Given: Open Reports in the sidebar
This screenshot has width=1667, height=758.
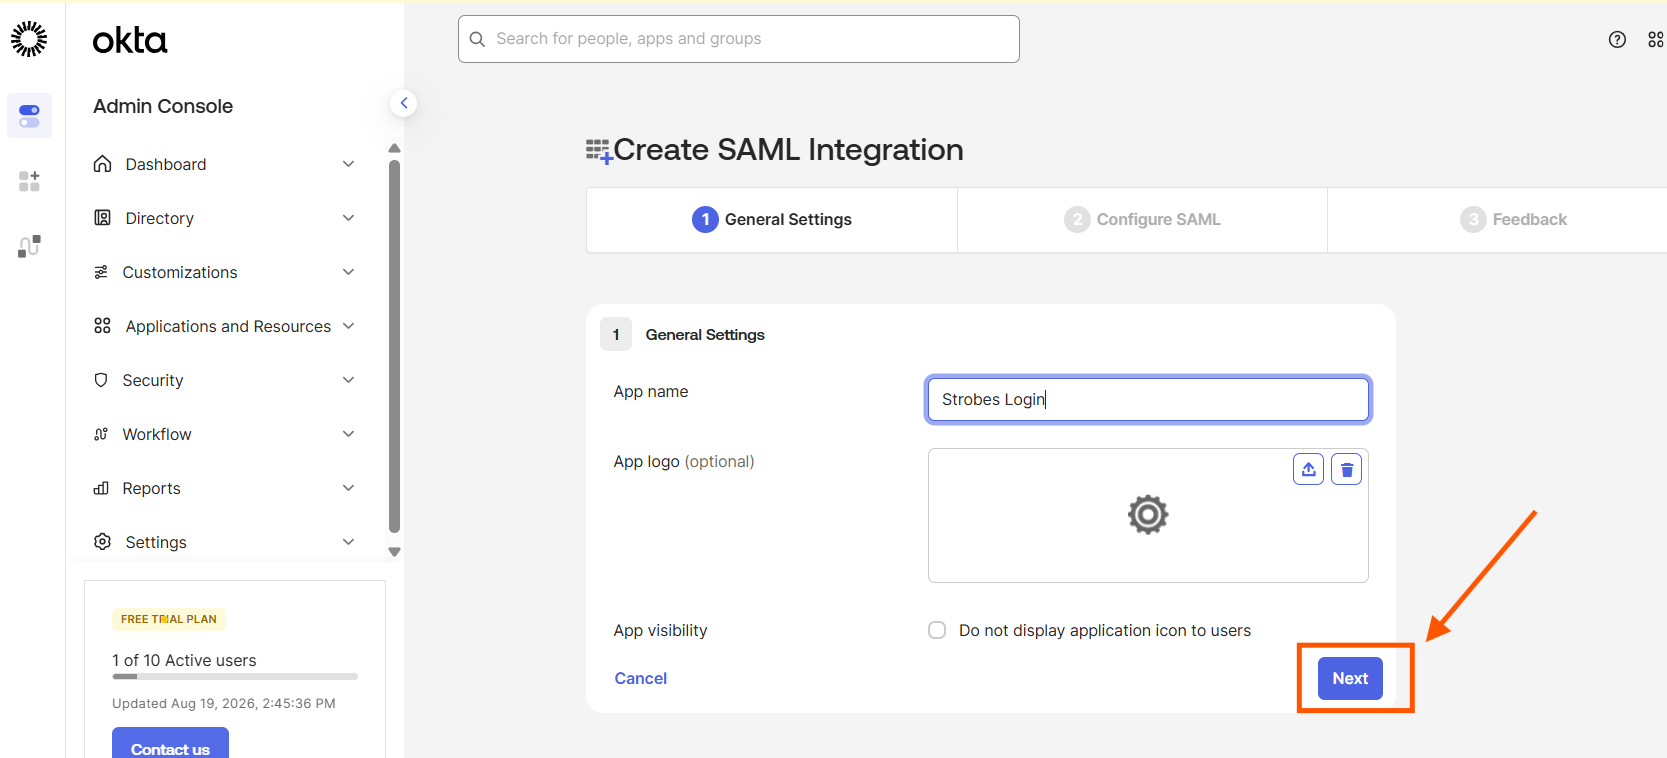Looking at the screenshot, I should pos(152,488).
